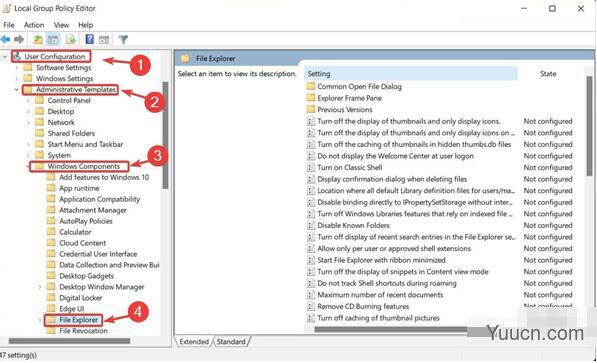Viewport: 597px width, 363px height.
Task: Click the policy icon beside Turn on Classic Shell
Action: (x=311, y=168)
